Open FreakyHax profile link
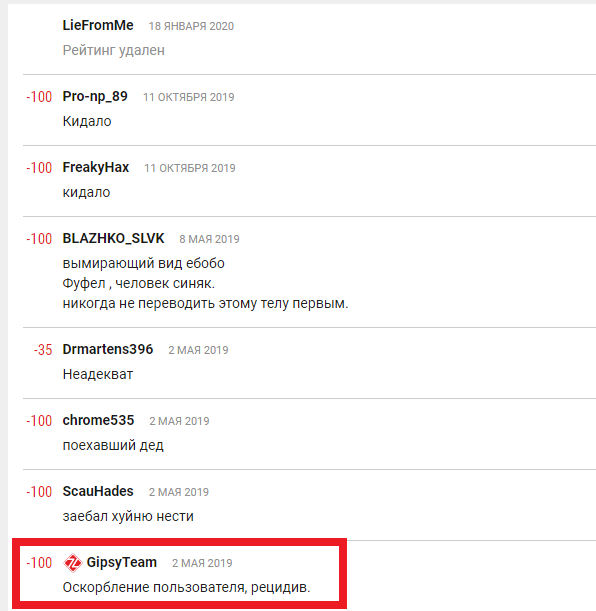This screenshot has width=596, height=611. (96, 168)
